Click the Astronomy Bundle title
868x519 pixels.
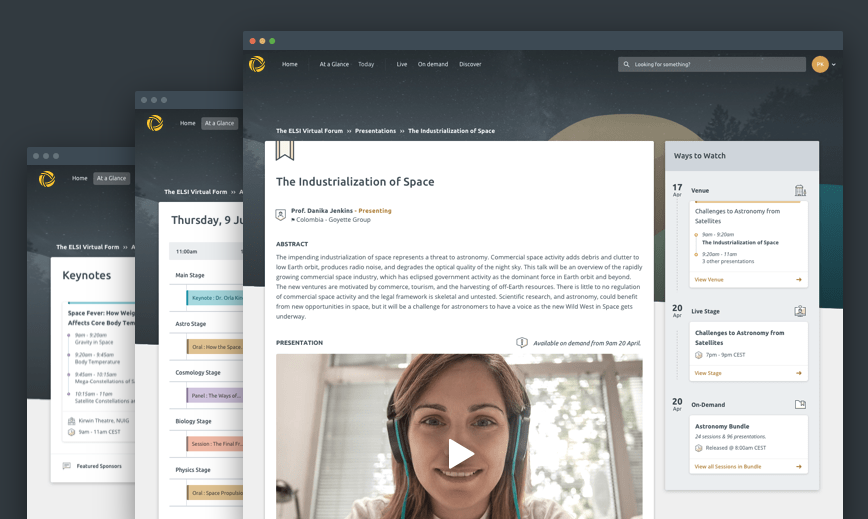coord(722,426)
